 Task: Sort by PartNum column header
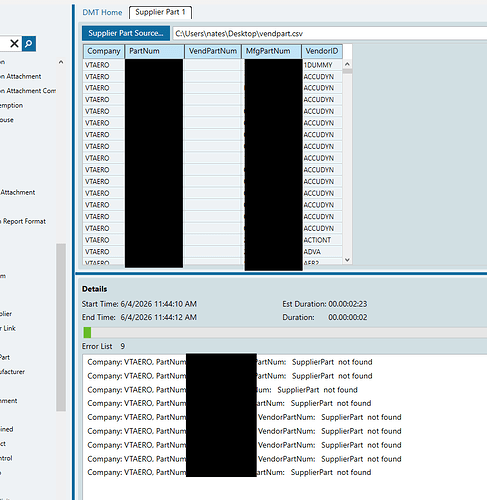pos(154,51)
